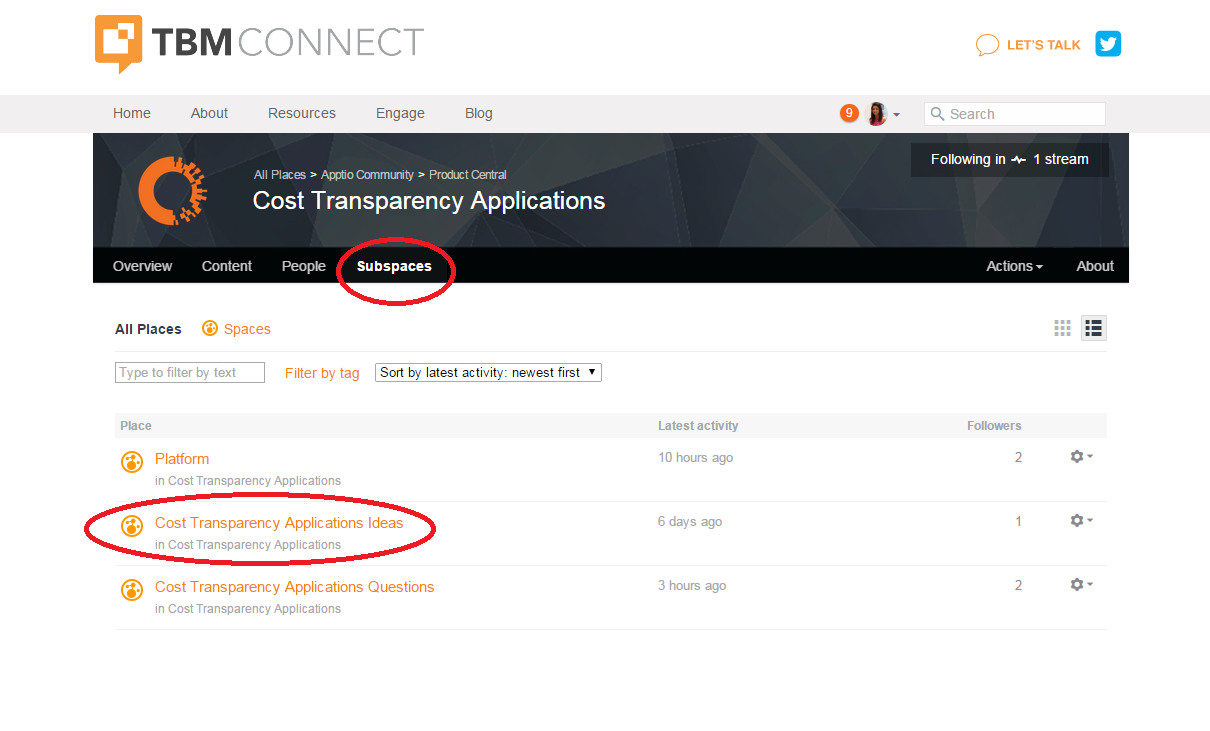Screen dimensions: 1210x731
Task: Select the All Places filter
Action: [148, 329]
